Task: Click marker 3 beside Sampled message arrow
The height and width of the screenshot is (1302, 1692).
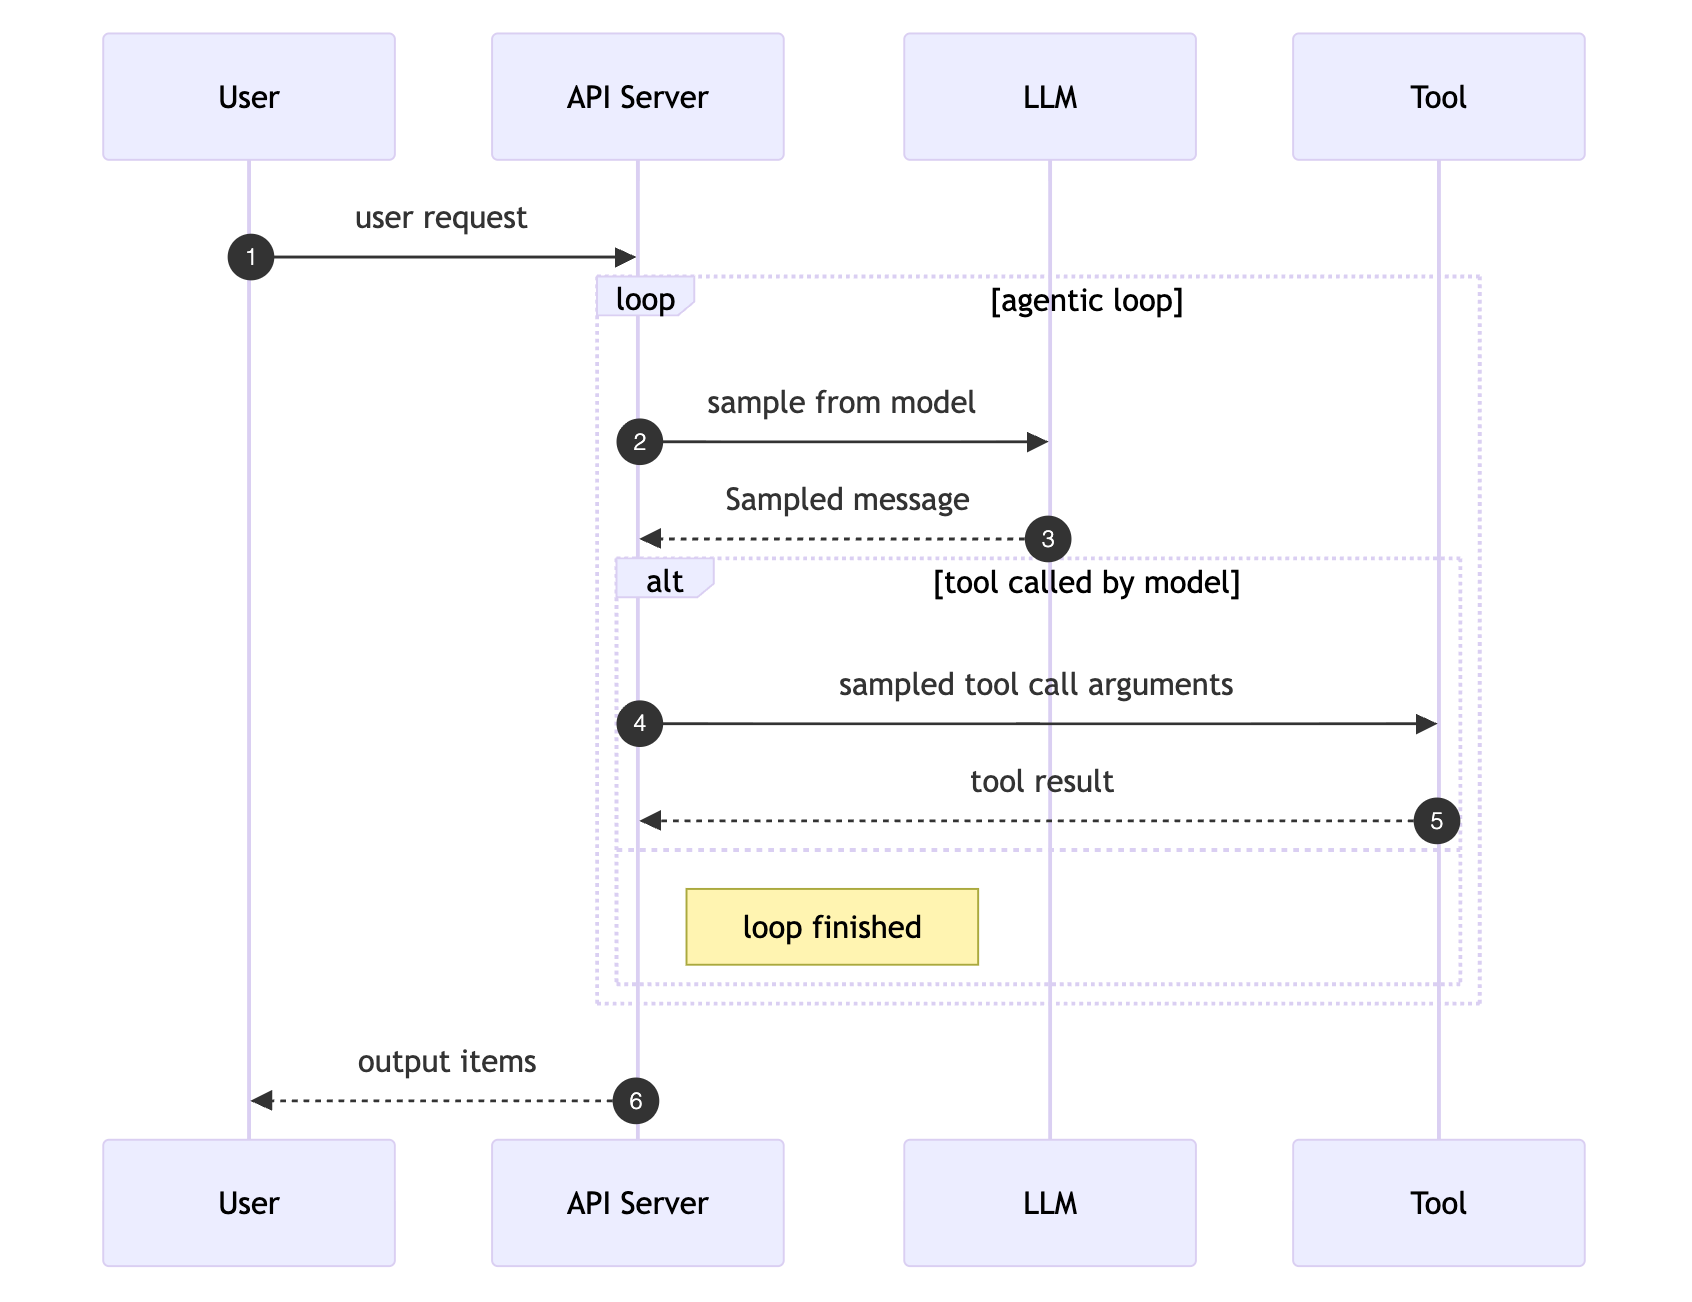Action: [x=1048, y=538]
